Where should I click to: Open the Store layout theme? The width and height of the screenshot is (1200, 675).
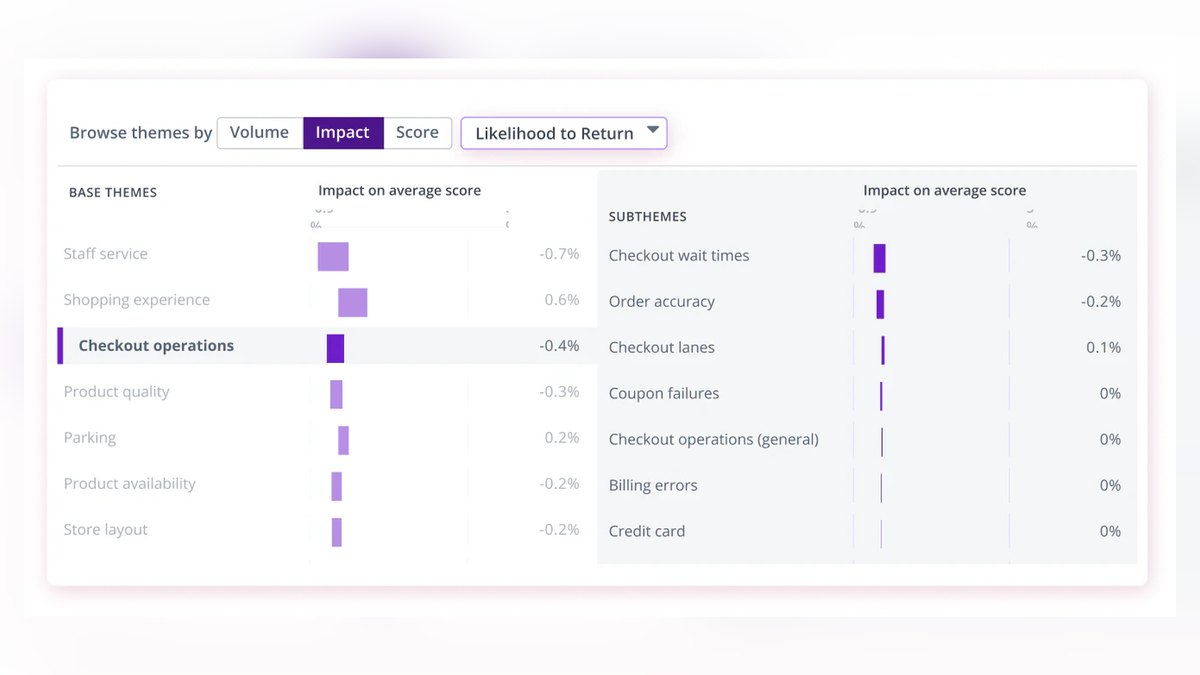click(105, 530)
